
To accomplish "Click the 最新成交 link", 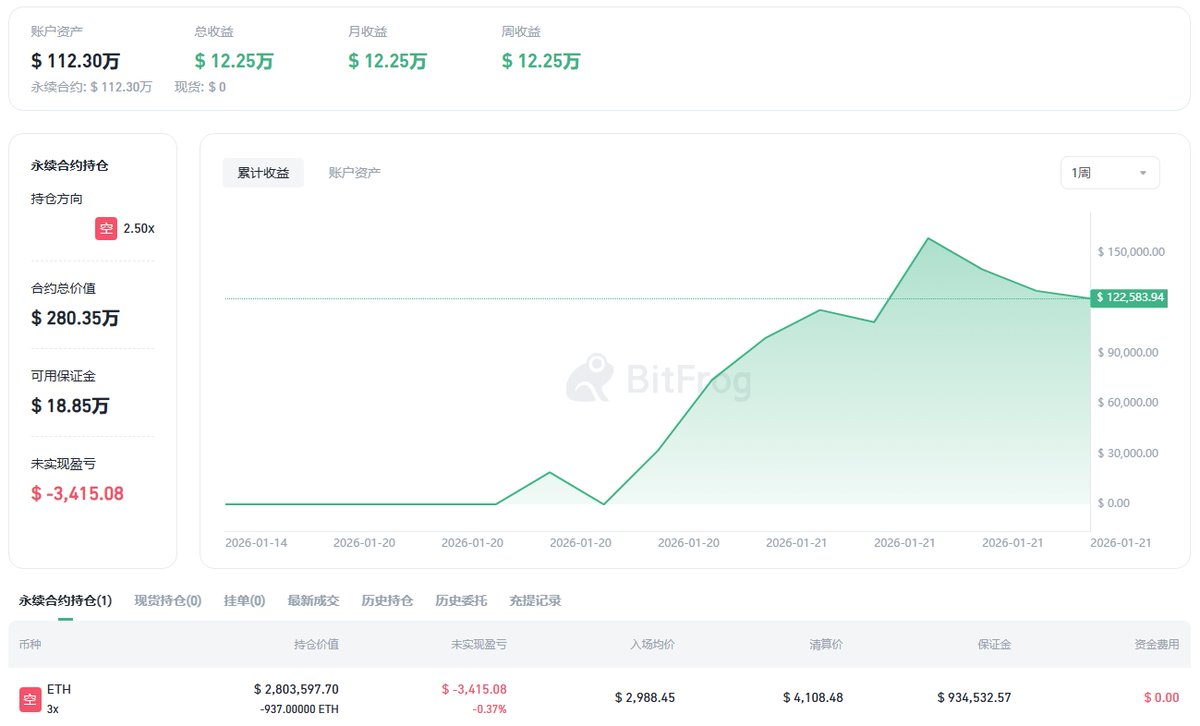I will 315,600.
